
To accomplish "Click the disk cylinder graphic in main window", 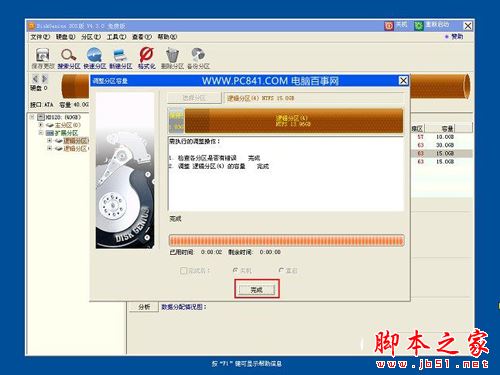I will click(440, 86).
